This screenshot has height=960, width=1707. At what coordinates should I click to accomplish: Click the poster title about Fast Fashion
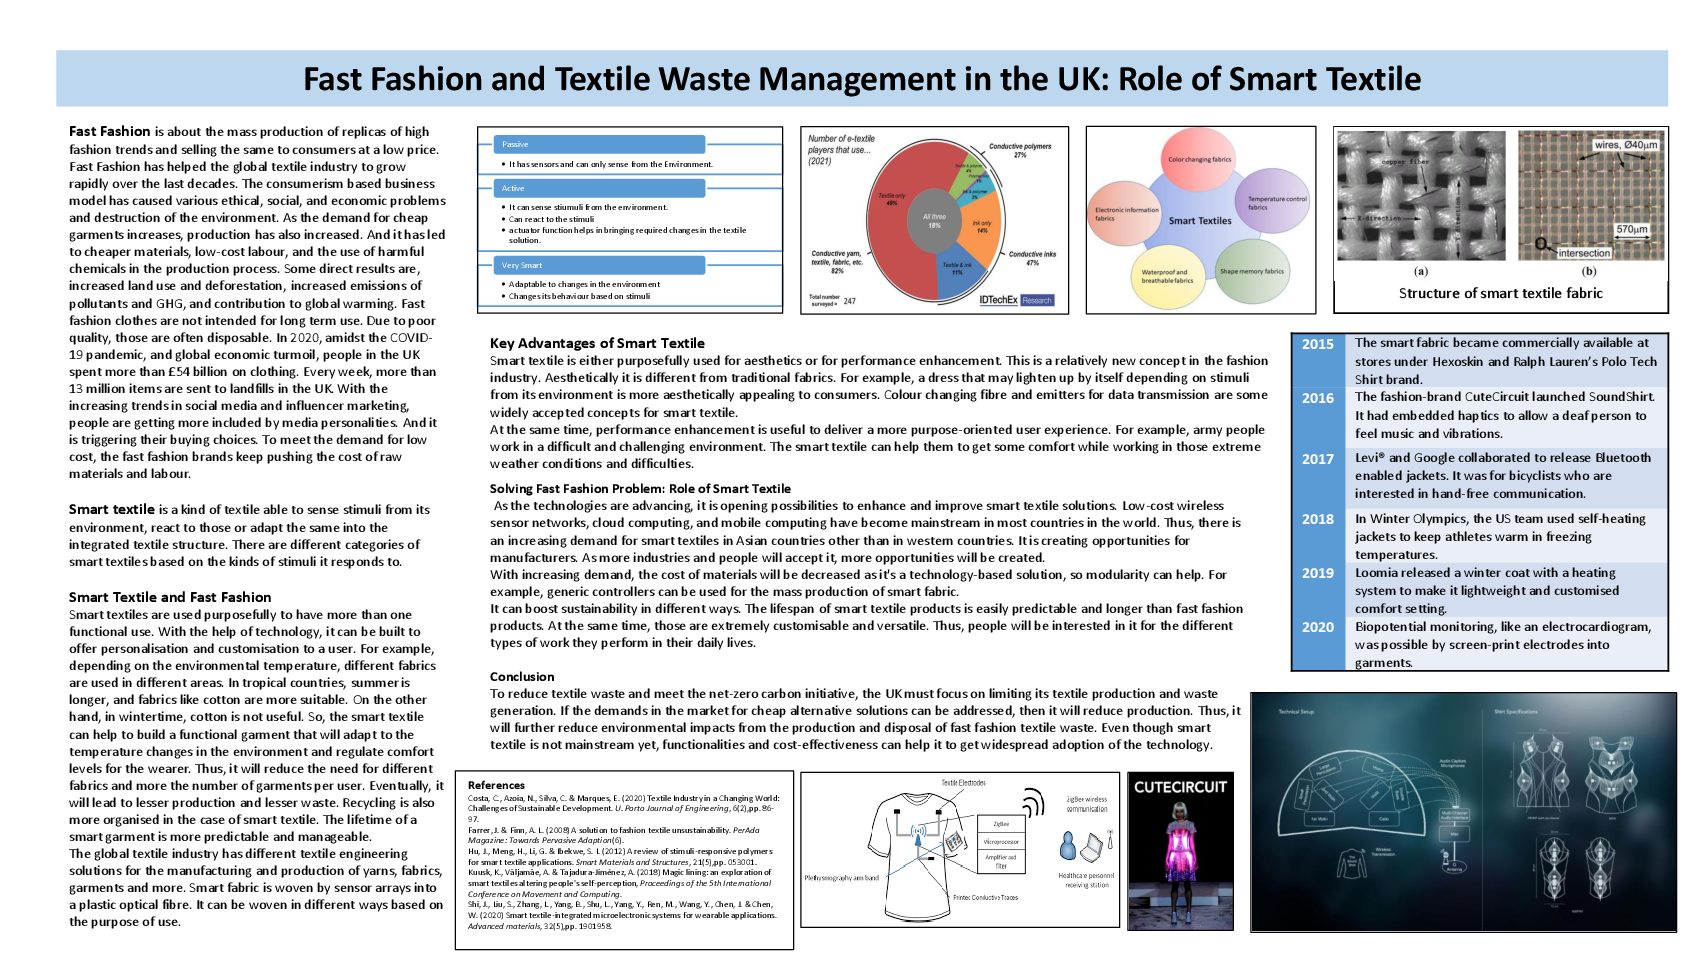861,78
